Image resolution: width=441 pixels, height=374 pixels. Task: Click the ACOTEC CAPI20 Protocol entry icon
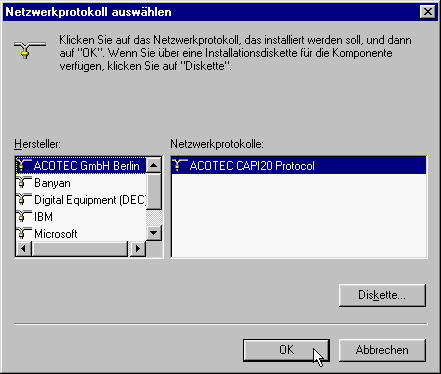[x=180, y=165]
